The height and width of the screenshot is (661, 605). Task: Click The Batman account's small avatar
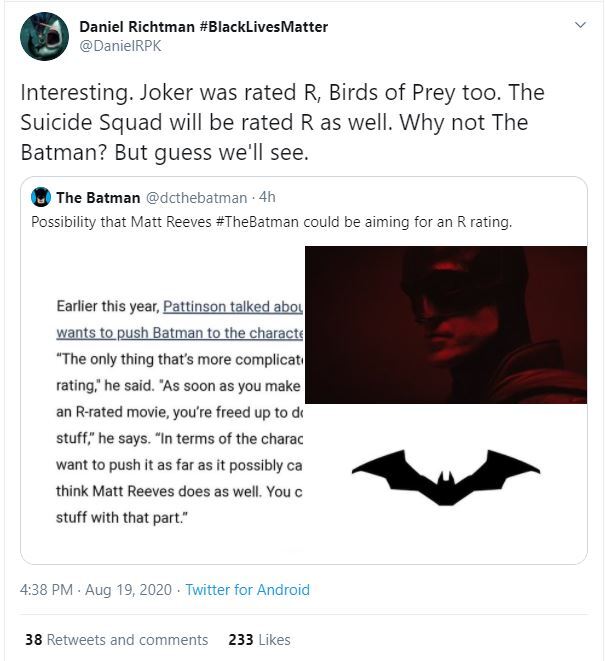(x=41, y=197)
